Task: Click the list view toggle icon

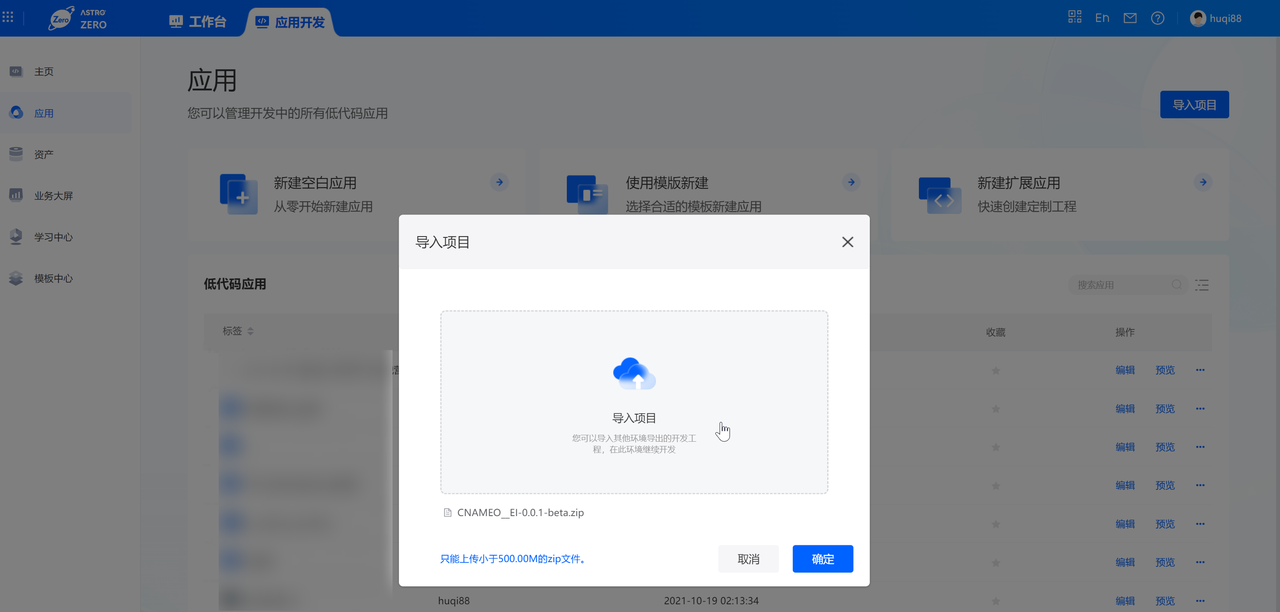Action: 1202,285
